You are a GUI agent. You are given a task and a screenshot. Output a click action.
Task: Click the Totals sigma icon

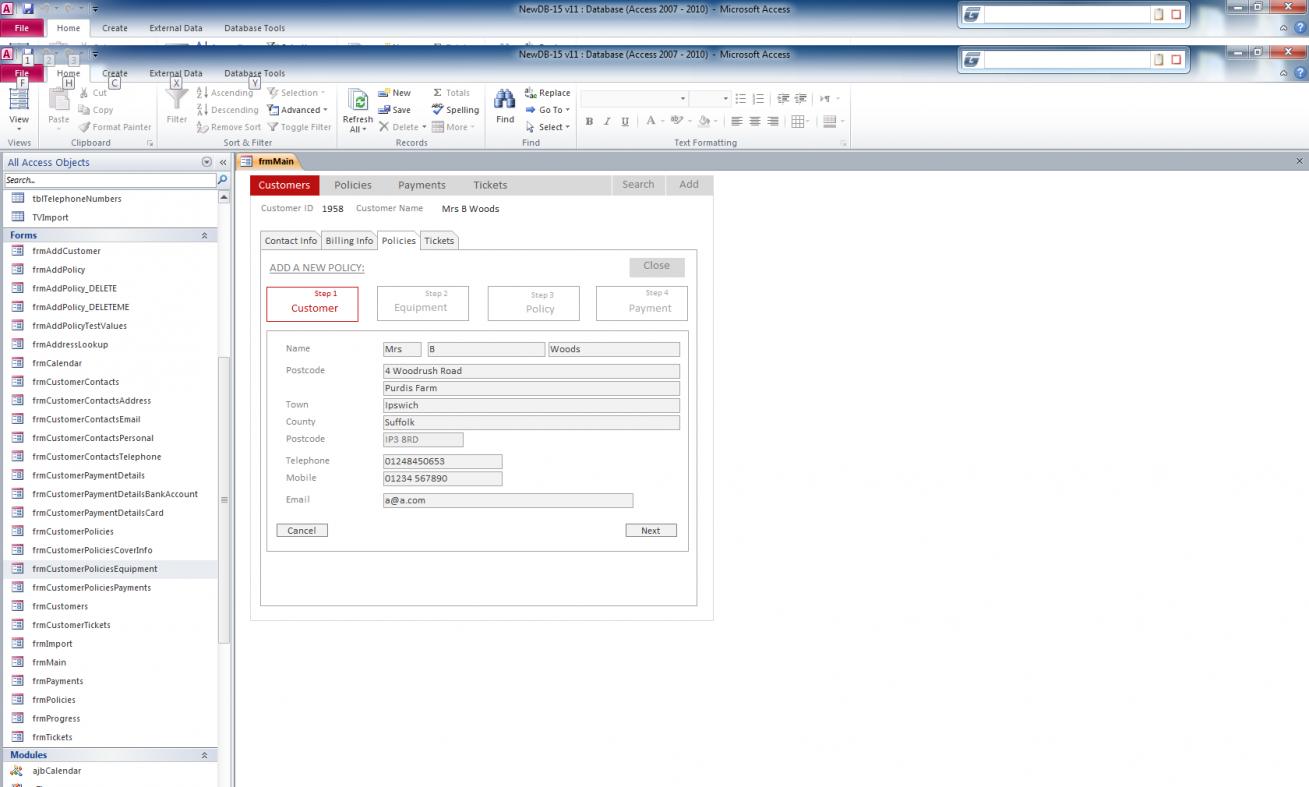click(438, 93)
